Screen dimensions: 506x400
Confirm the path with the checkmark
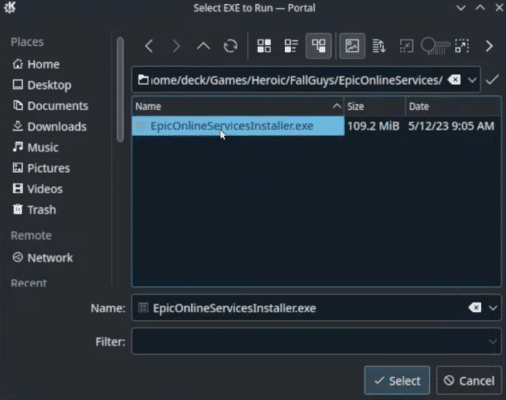tap(492, 80)
